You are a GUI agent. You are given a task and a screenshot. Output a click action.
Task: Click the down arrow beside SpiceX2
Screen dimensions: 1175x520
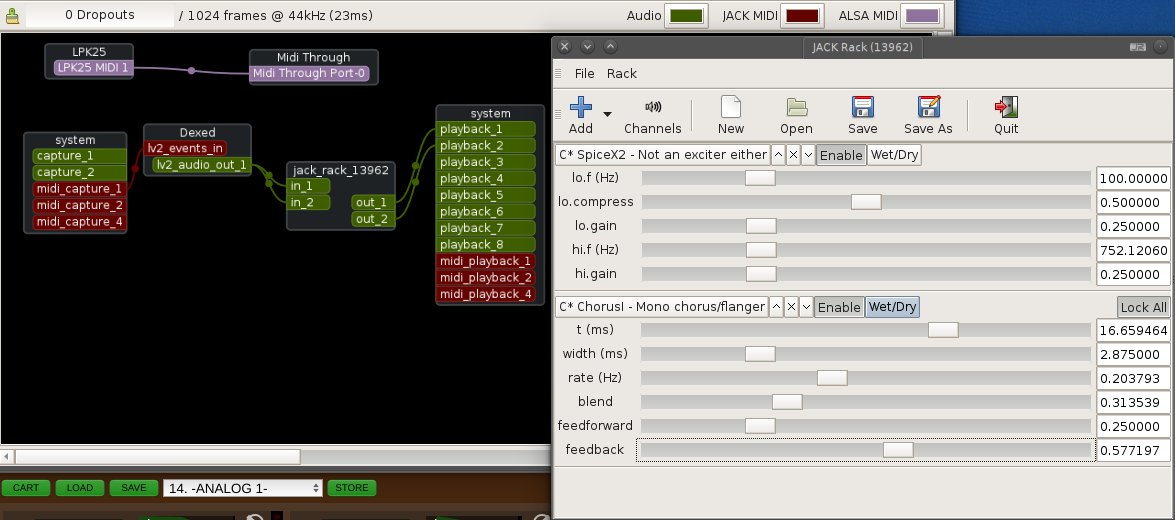pyautogui.click(x=807, y=155)
